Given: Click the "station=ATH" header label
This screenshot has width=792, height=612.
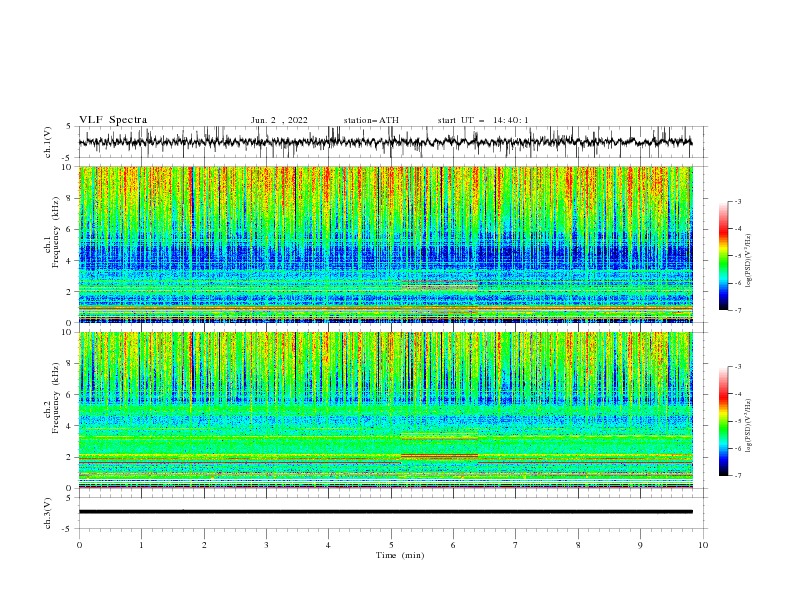Looking at the screenshot, I should tap(371, 120).
